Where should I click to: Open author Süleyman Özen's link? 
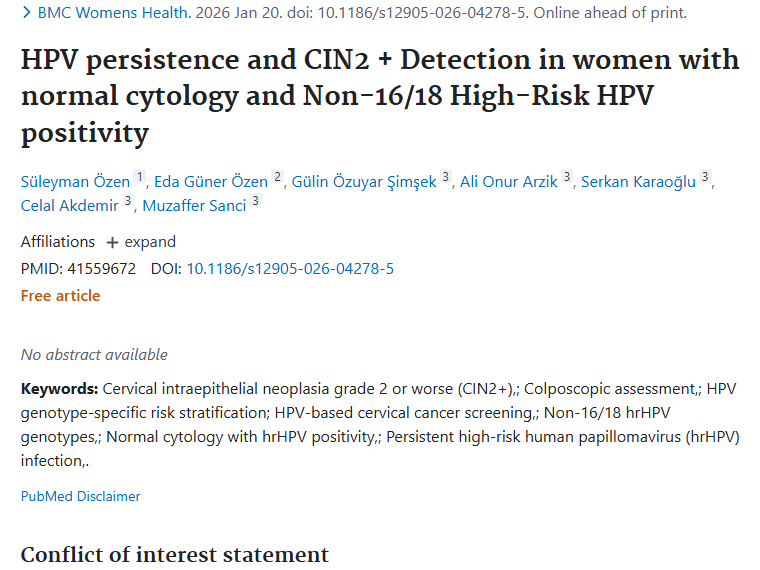coord(75,181)
